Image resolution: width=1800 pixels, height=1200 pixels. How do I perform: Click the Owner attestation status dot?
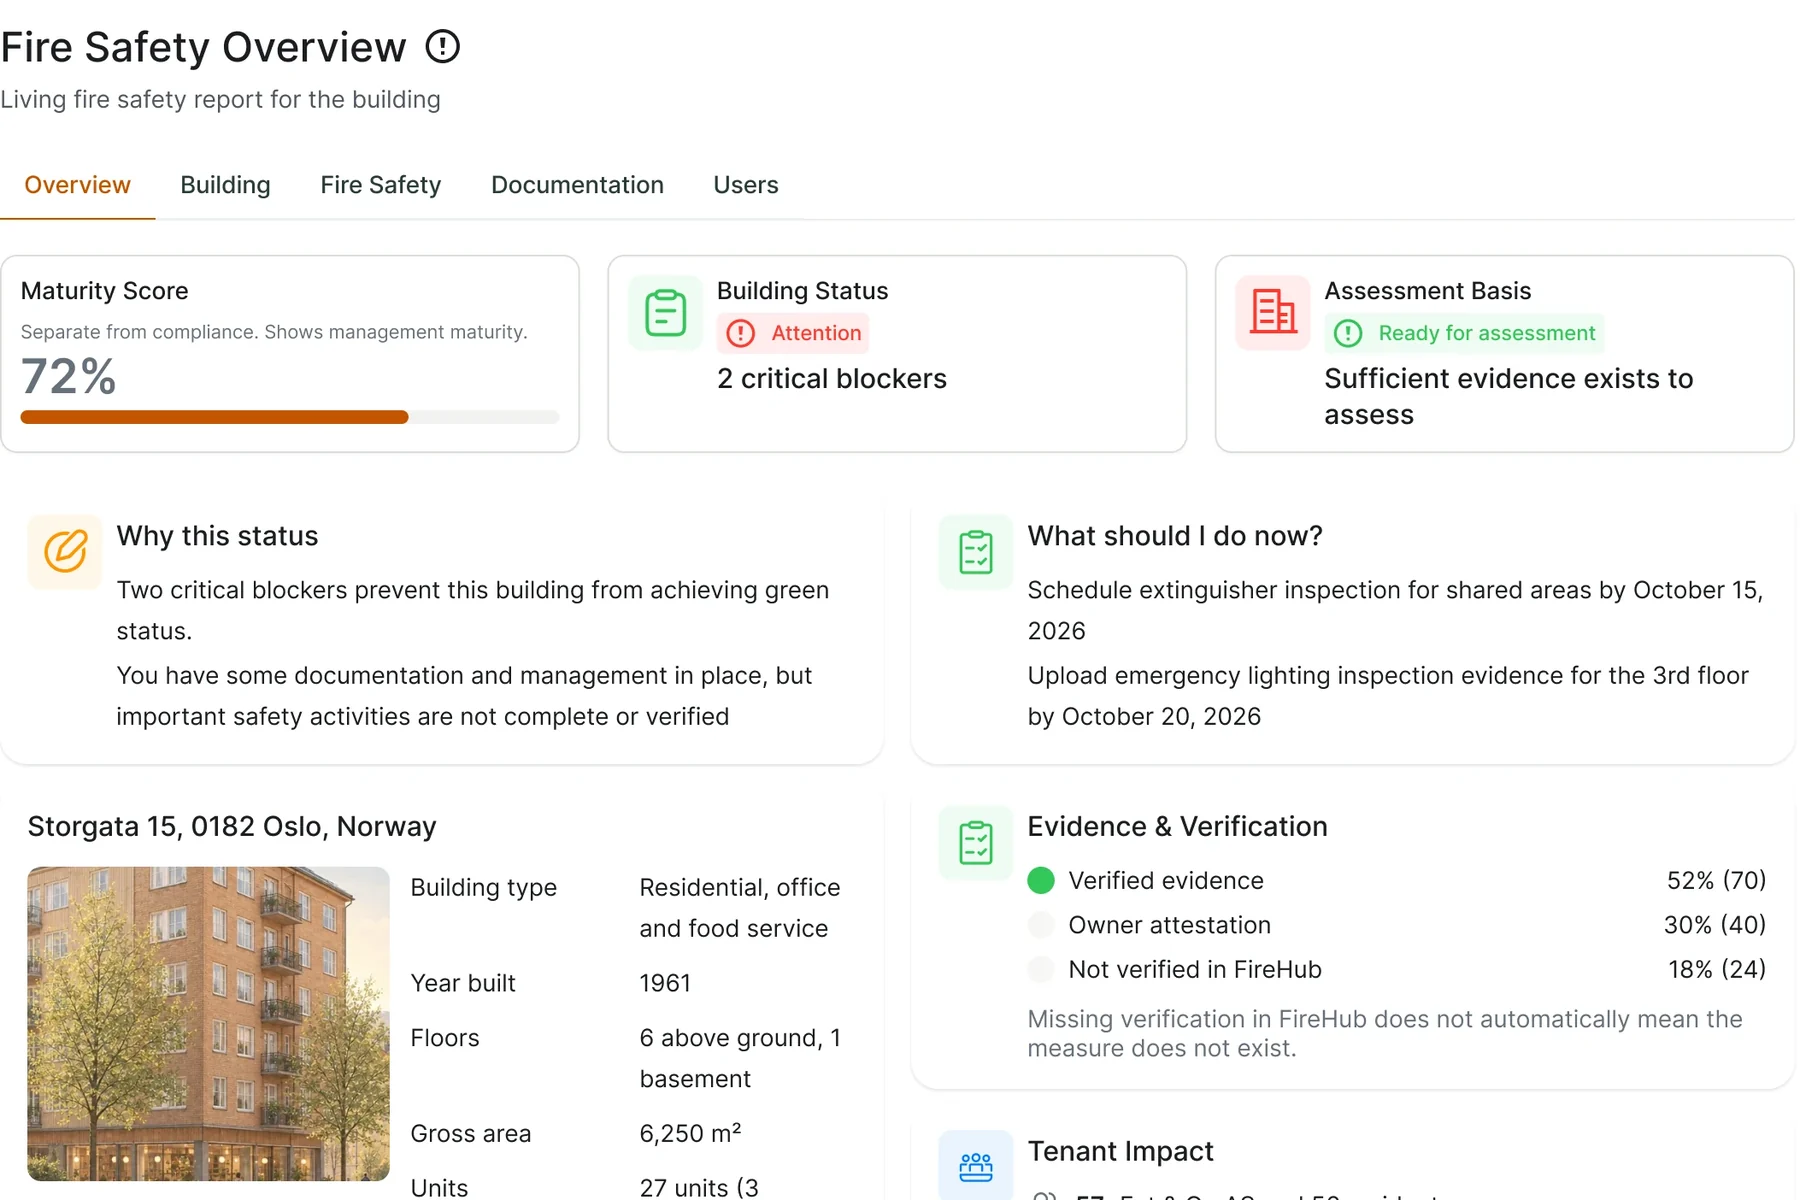[1041, 925]
